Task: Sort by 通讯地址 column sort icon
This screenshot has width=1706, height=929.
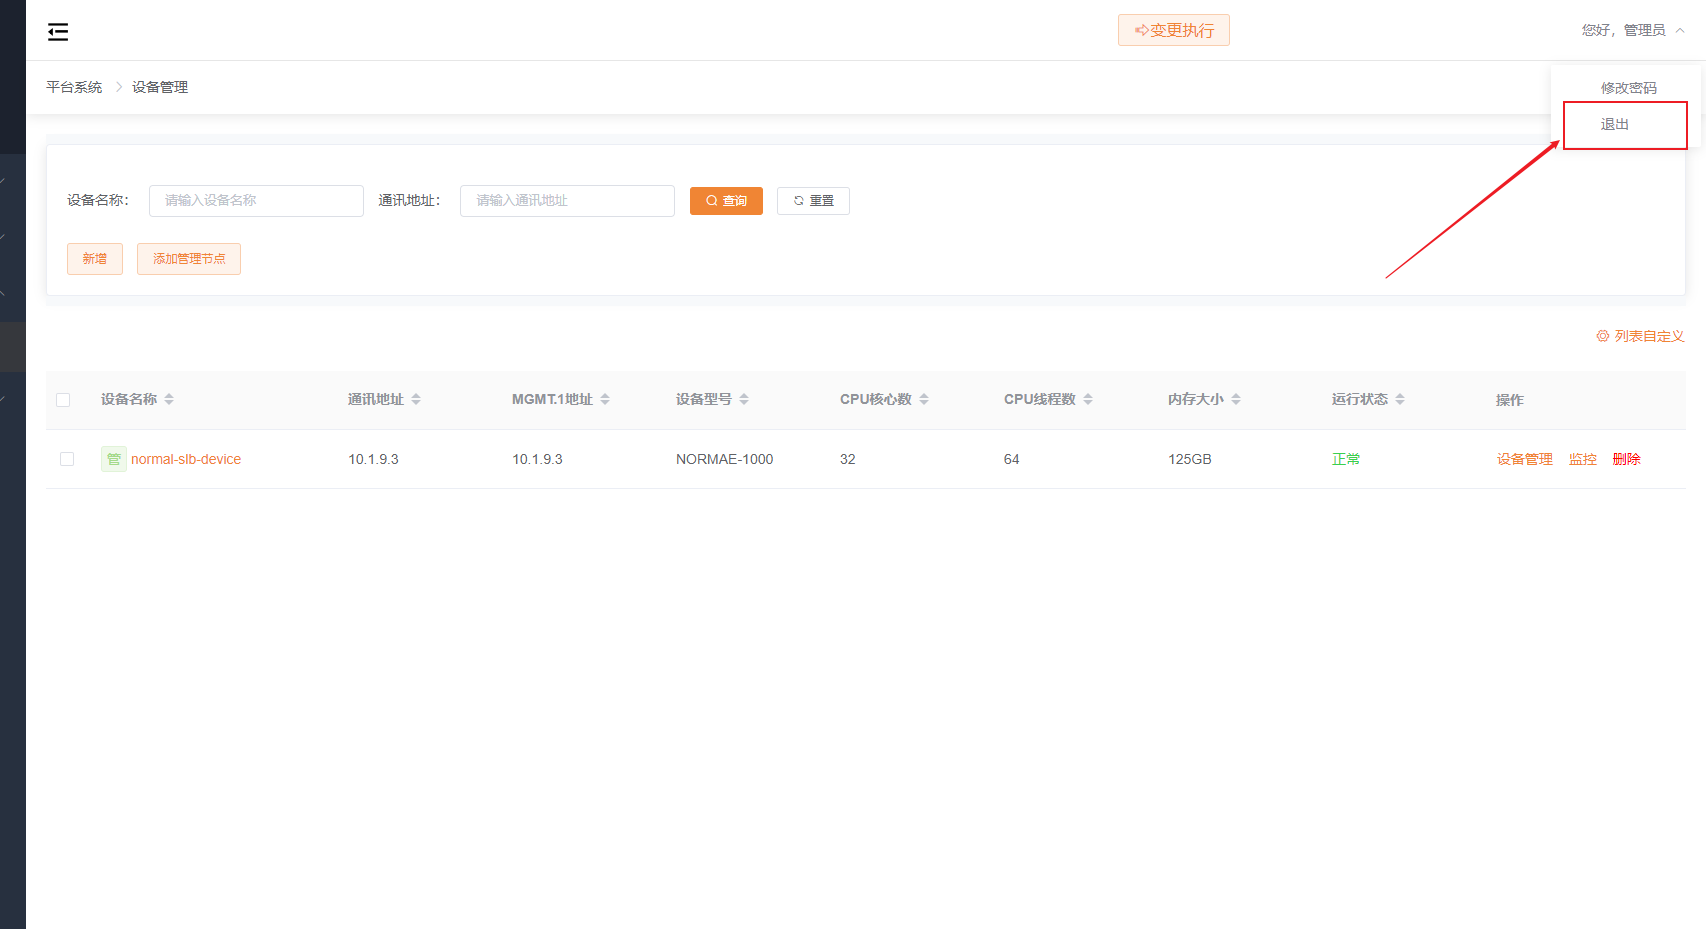Action: (416, 399)
